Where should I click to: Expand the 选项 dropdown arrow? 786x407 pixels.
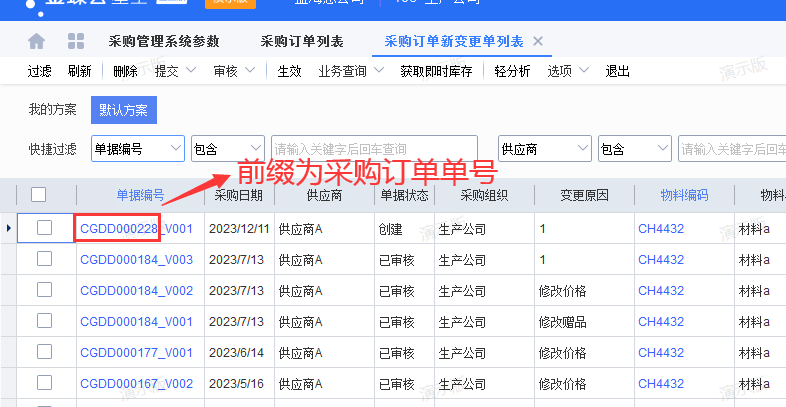point(583,71)
